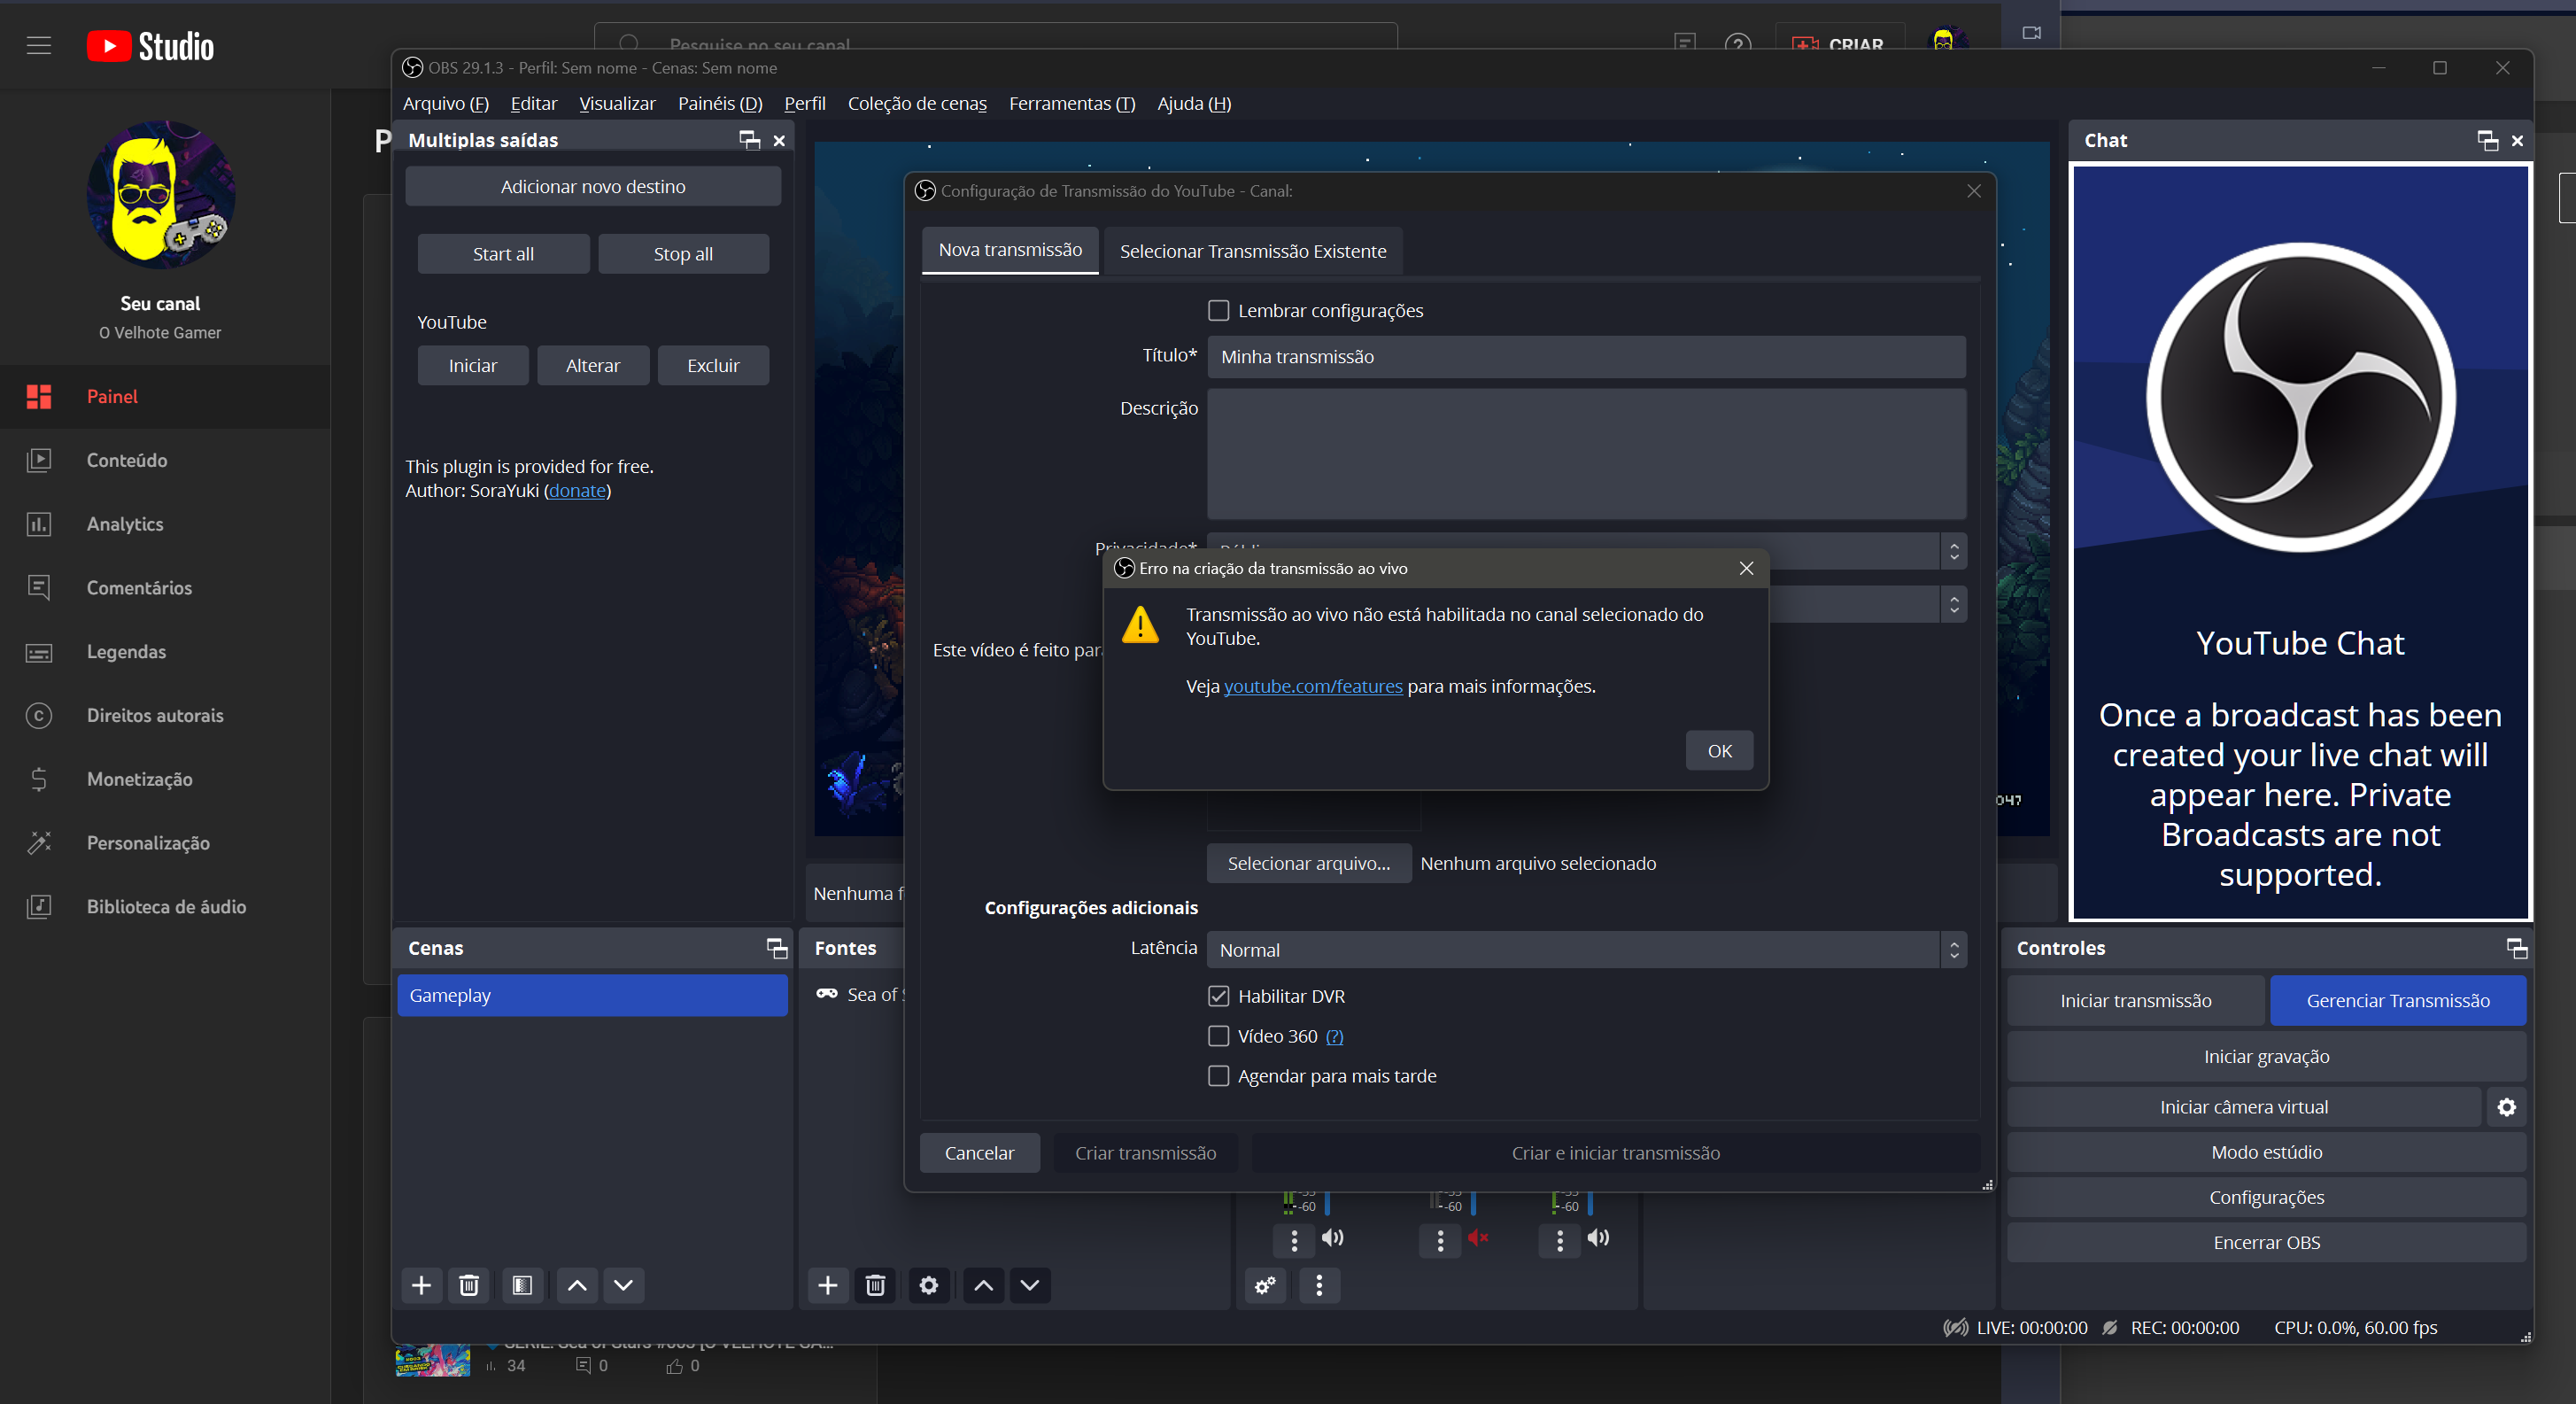Undock the Controles panel
The image size is (2576, 1404).
pyautogui.click(x=2517, y=948)
